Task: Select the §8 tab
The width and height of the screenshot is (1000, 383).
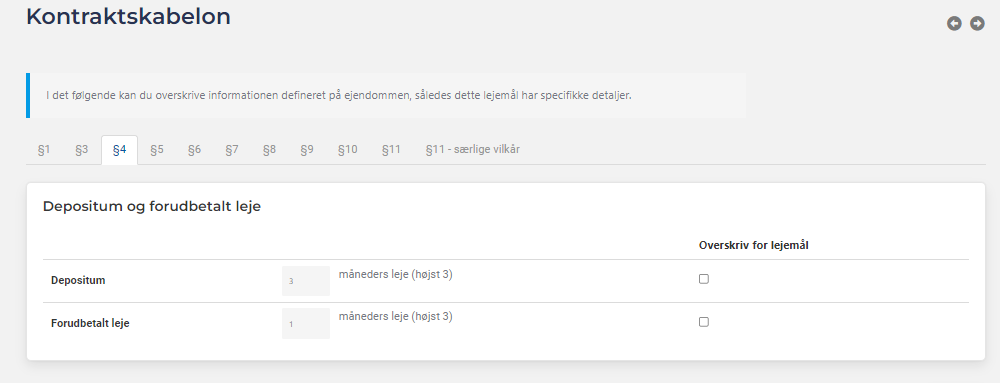Action: [x=270, y=150]
